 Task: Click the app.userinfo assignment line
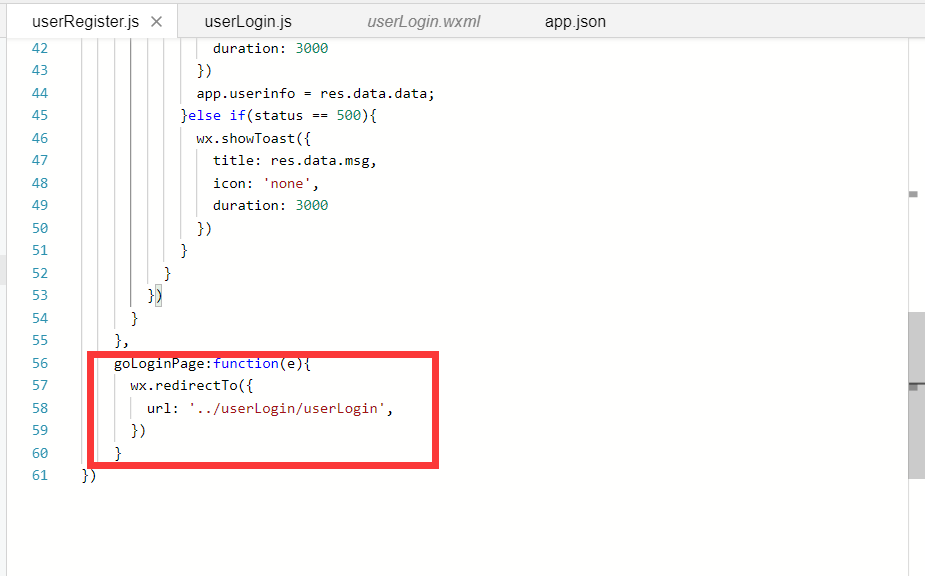(x=316, y=93)
